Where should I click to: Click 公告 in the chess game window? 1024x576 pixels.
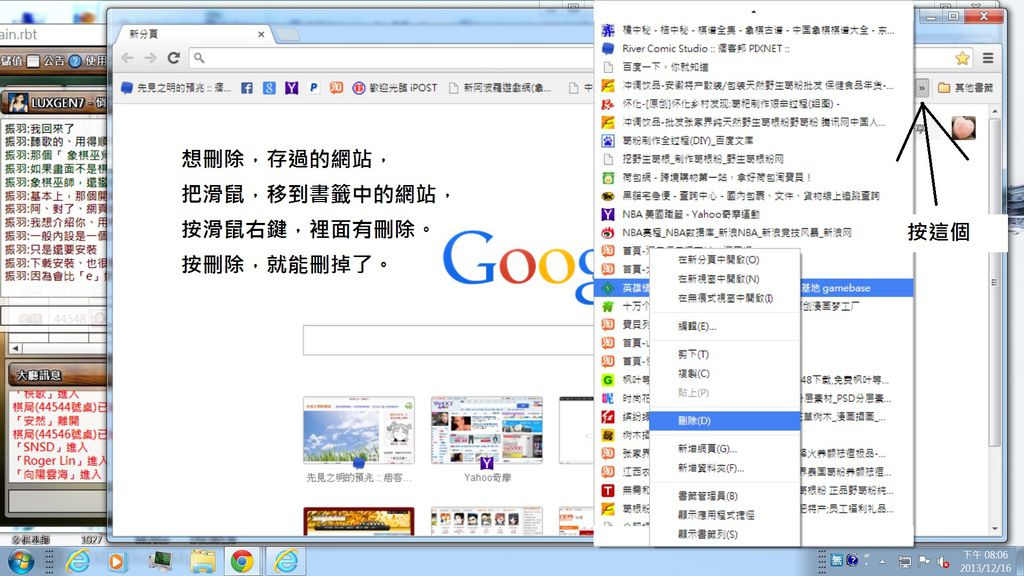pos(46,61)
